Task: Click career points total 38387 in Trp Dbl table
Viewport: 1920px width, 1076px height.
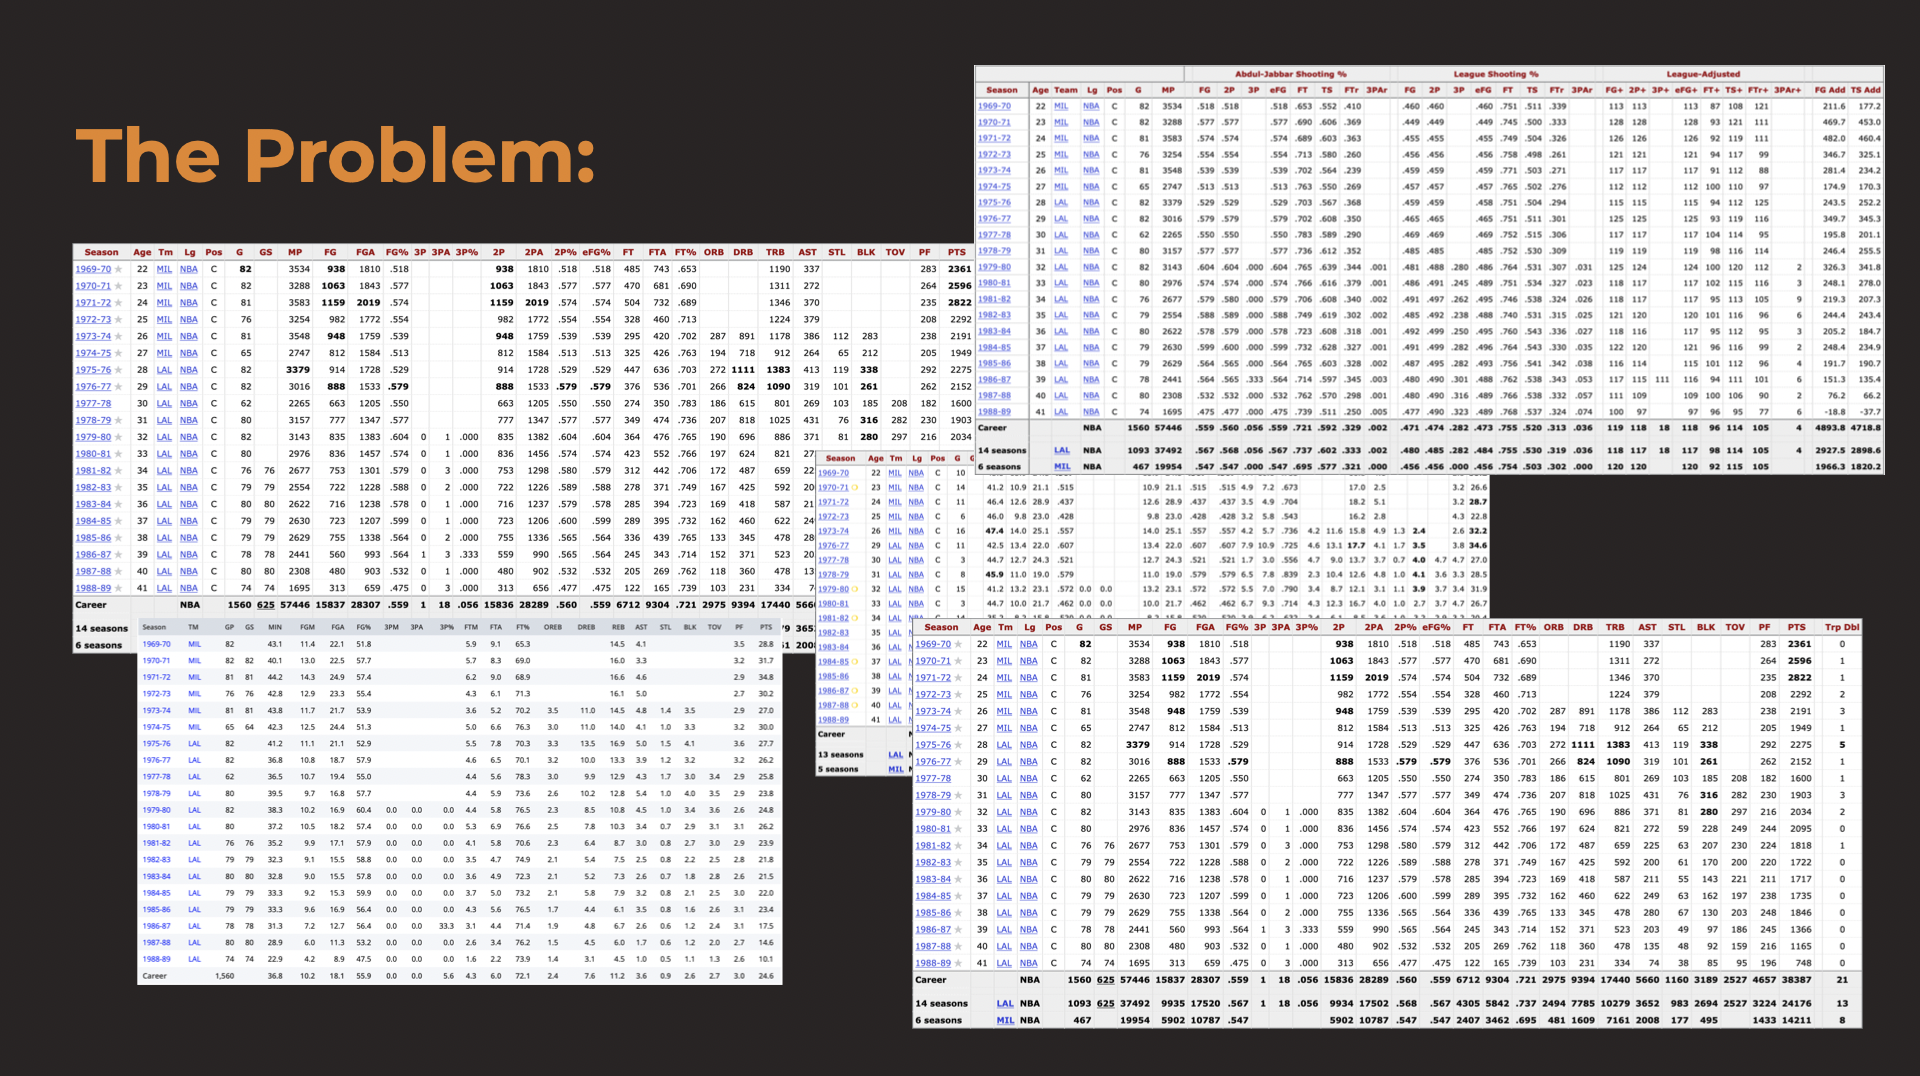Action: 1796,980
